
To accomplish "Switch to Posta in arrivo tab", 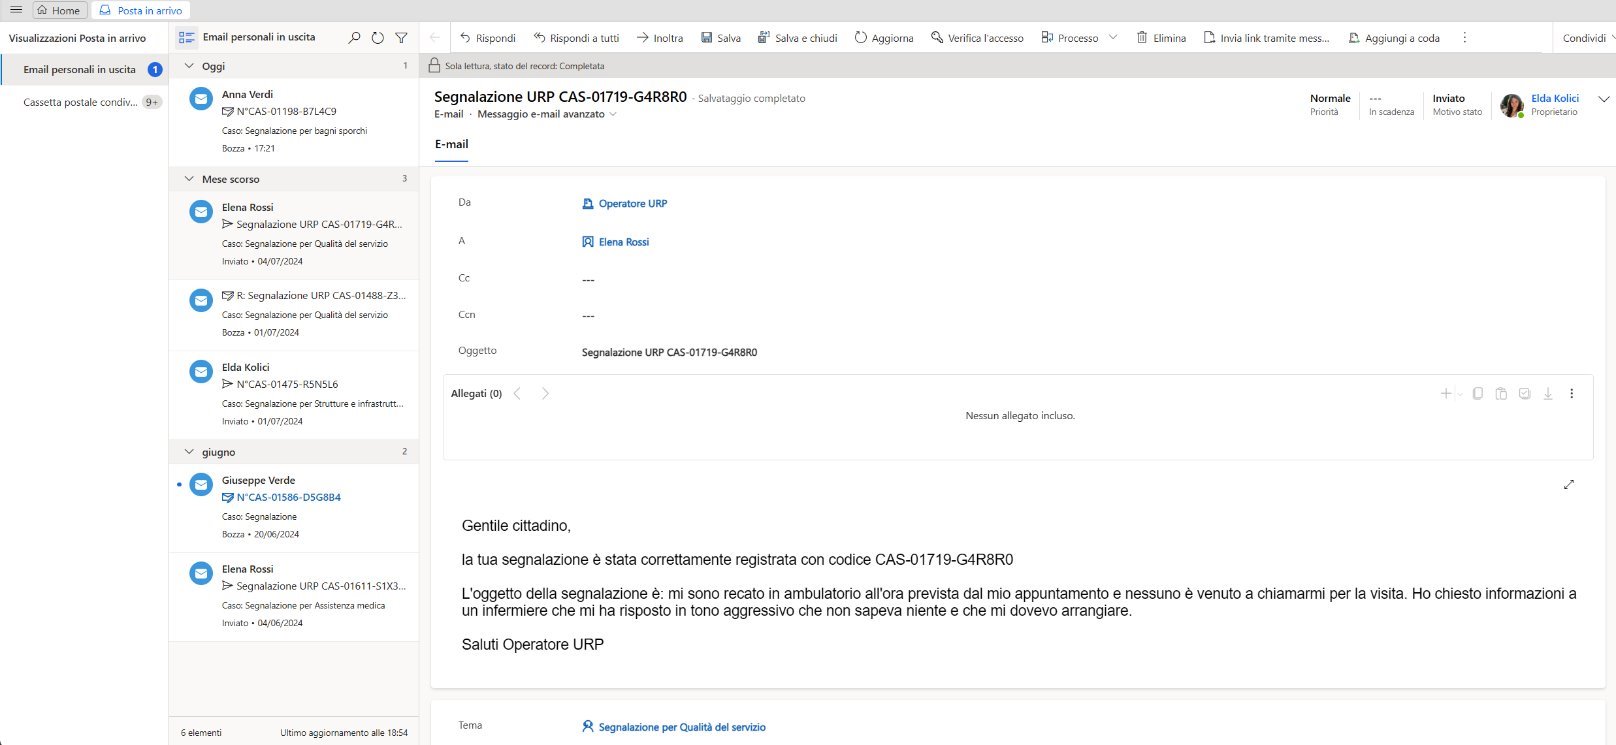I will pos(141,10).
